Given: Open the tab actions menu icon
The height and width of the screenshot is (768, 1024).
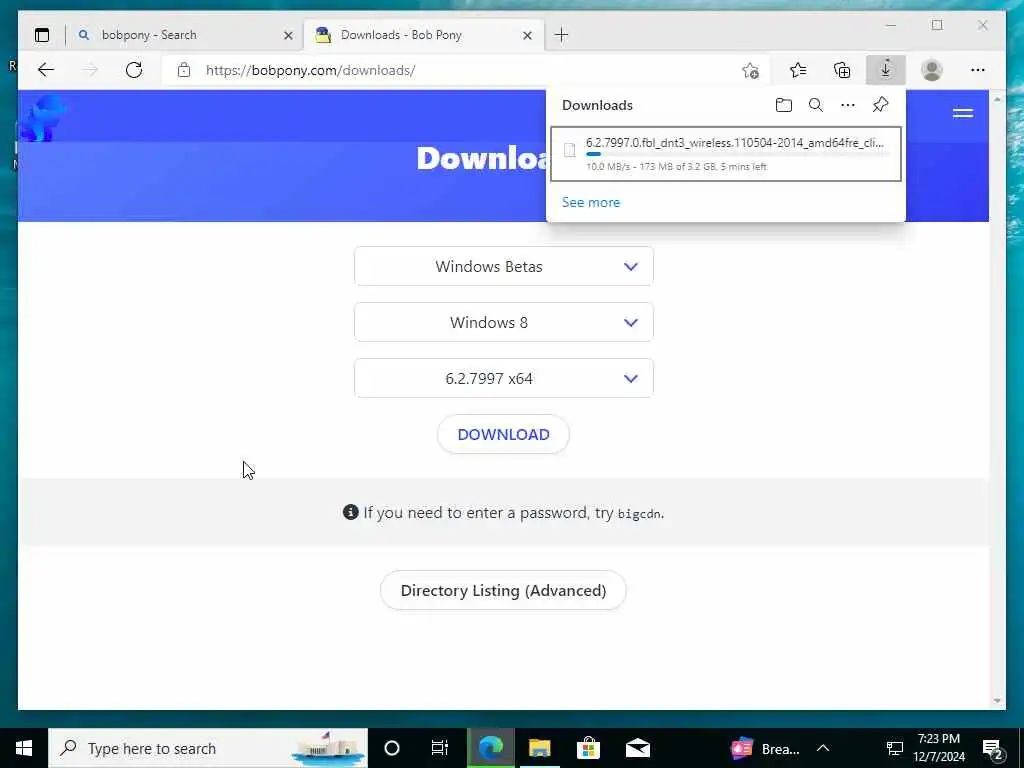Looking at the screenshot, I should (42, 35).
